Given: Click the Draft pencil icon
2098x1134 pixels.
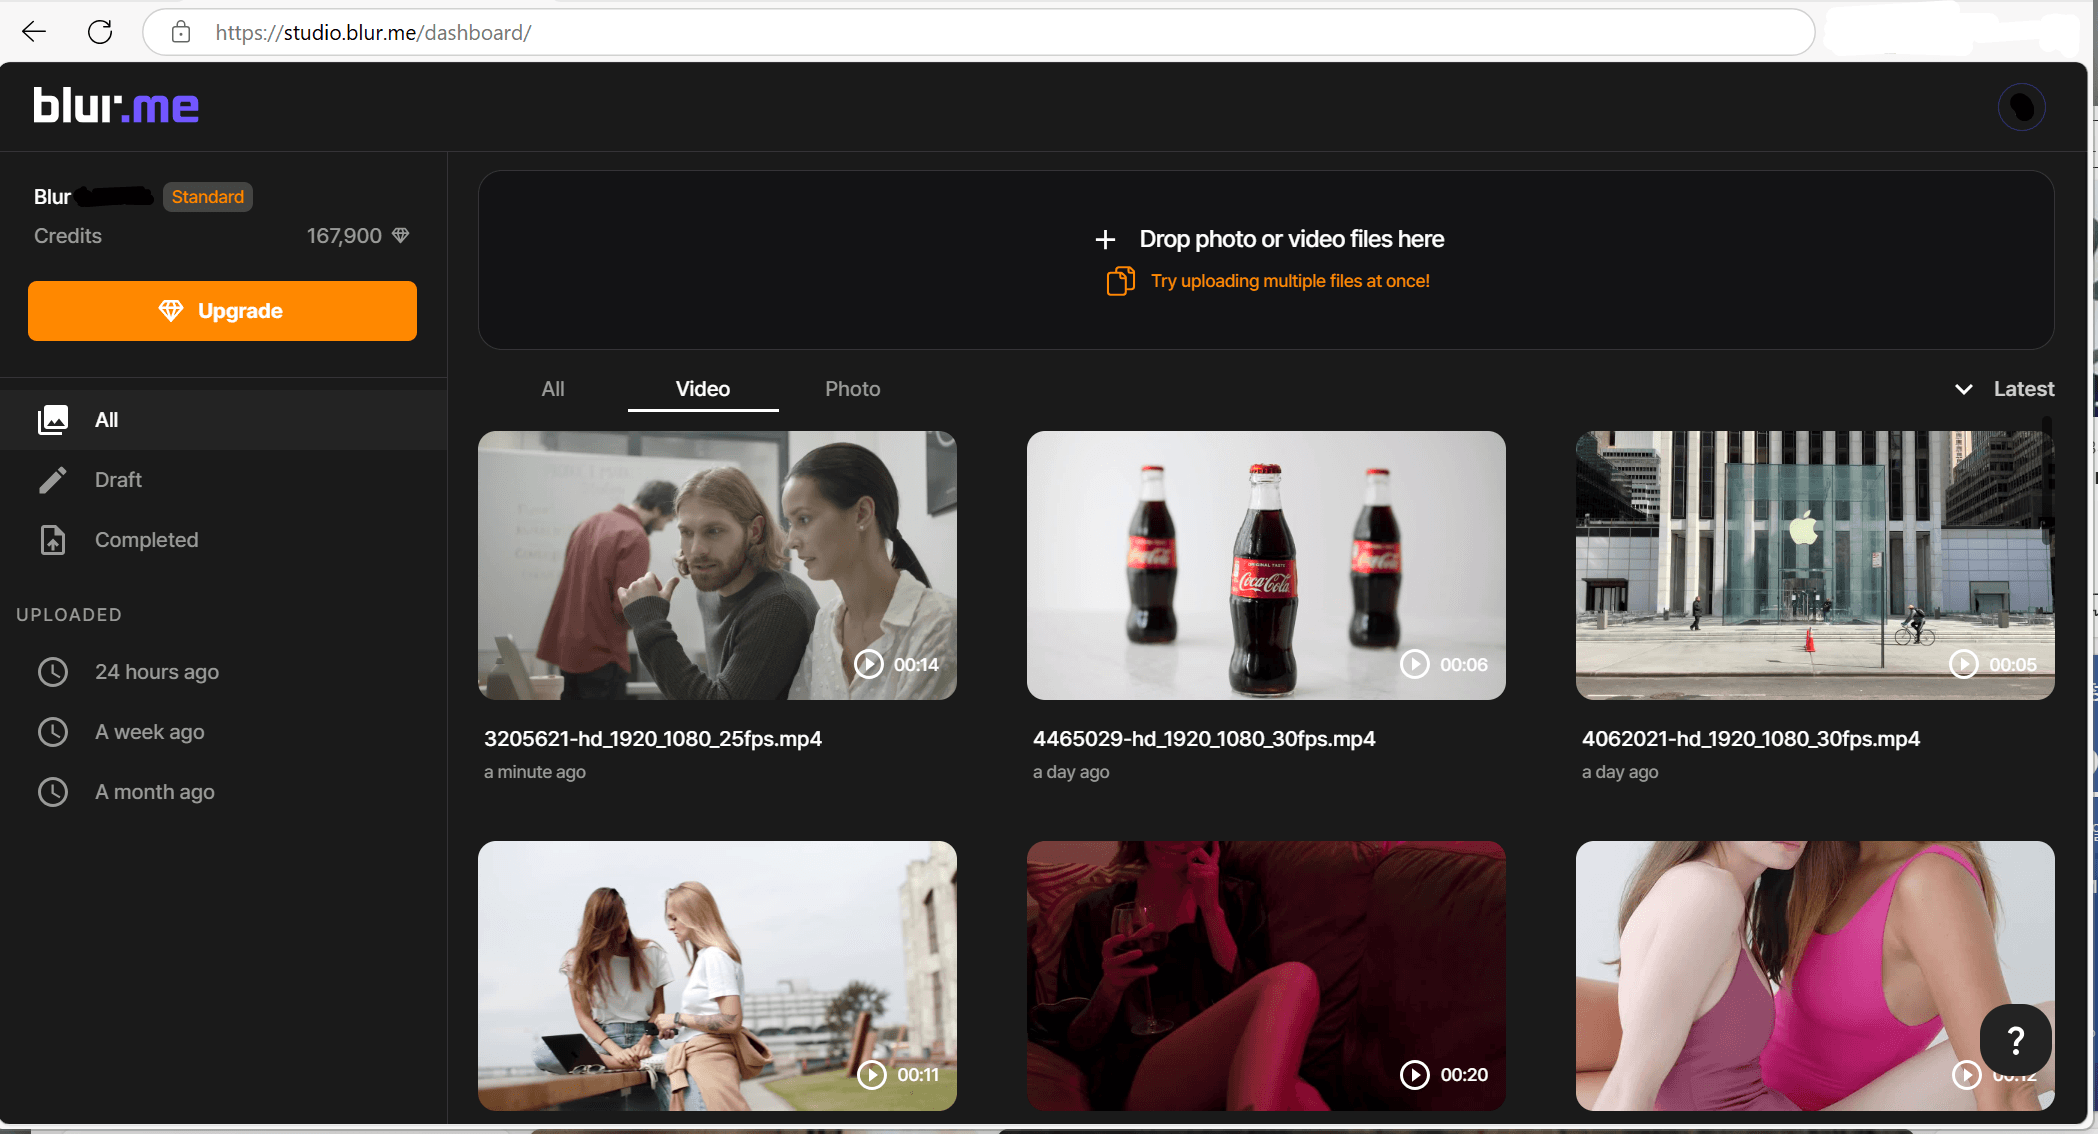Looking at the screenshot, I should 52,480.
